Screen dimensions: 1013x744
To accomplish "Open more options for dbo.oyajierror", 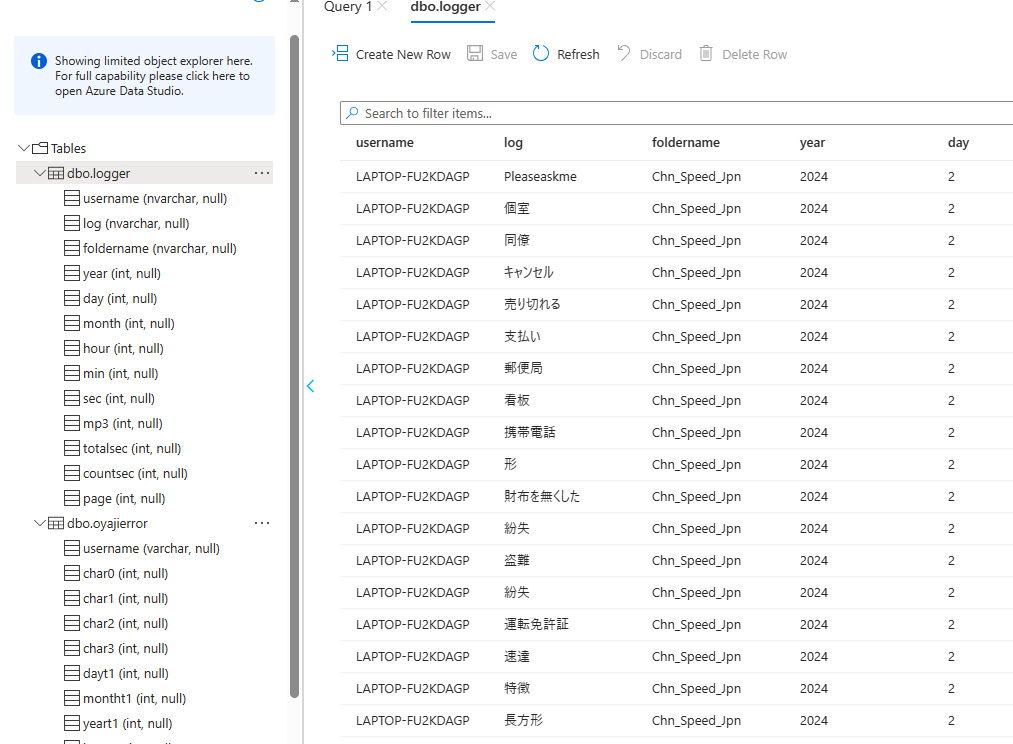I will [262, 523].
